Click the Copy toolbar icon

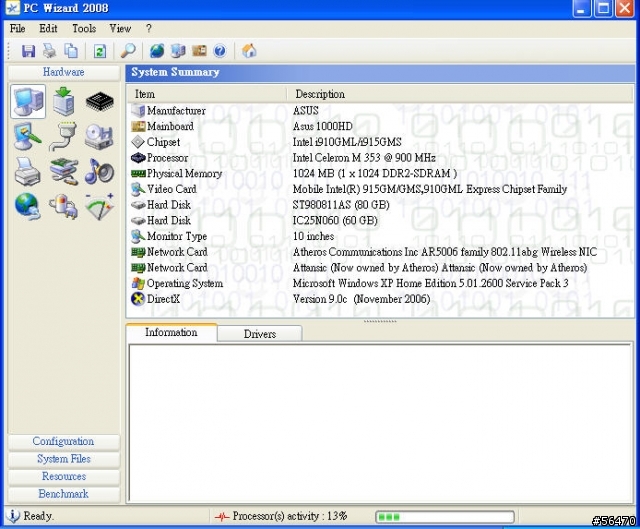71,51
